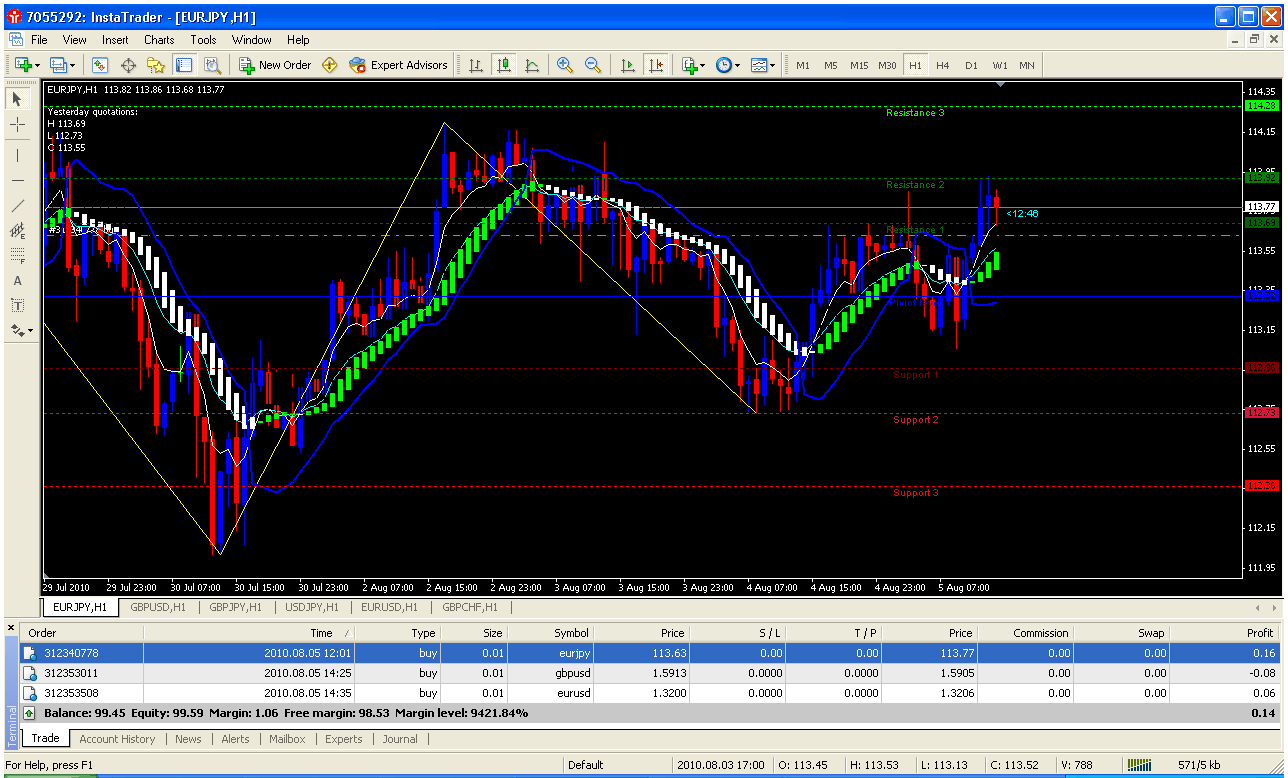Toggle the chart auto scroll button

pos(628,65)
